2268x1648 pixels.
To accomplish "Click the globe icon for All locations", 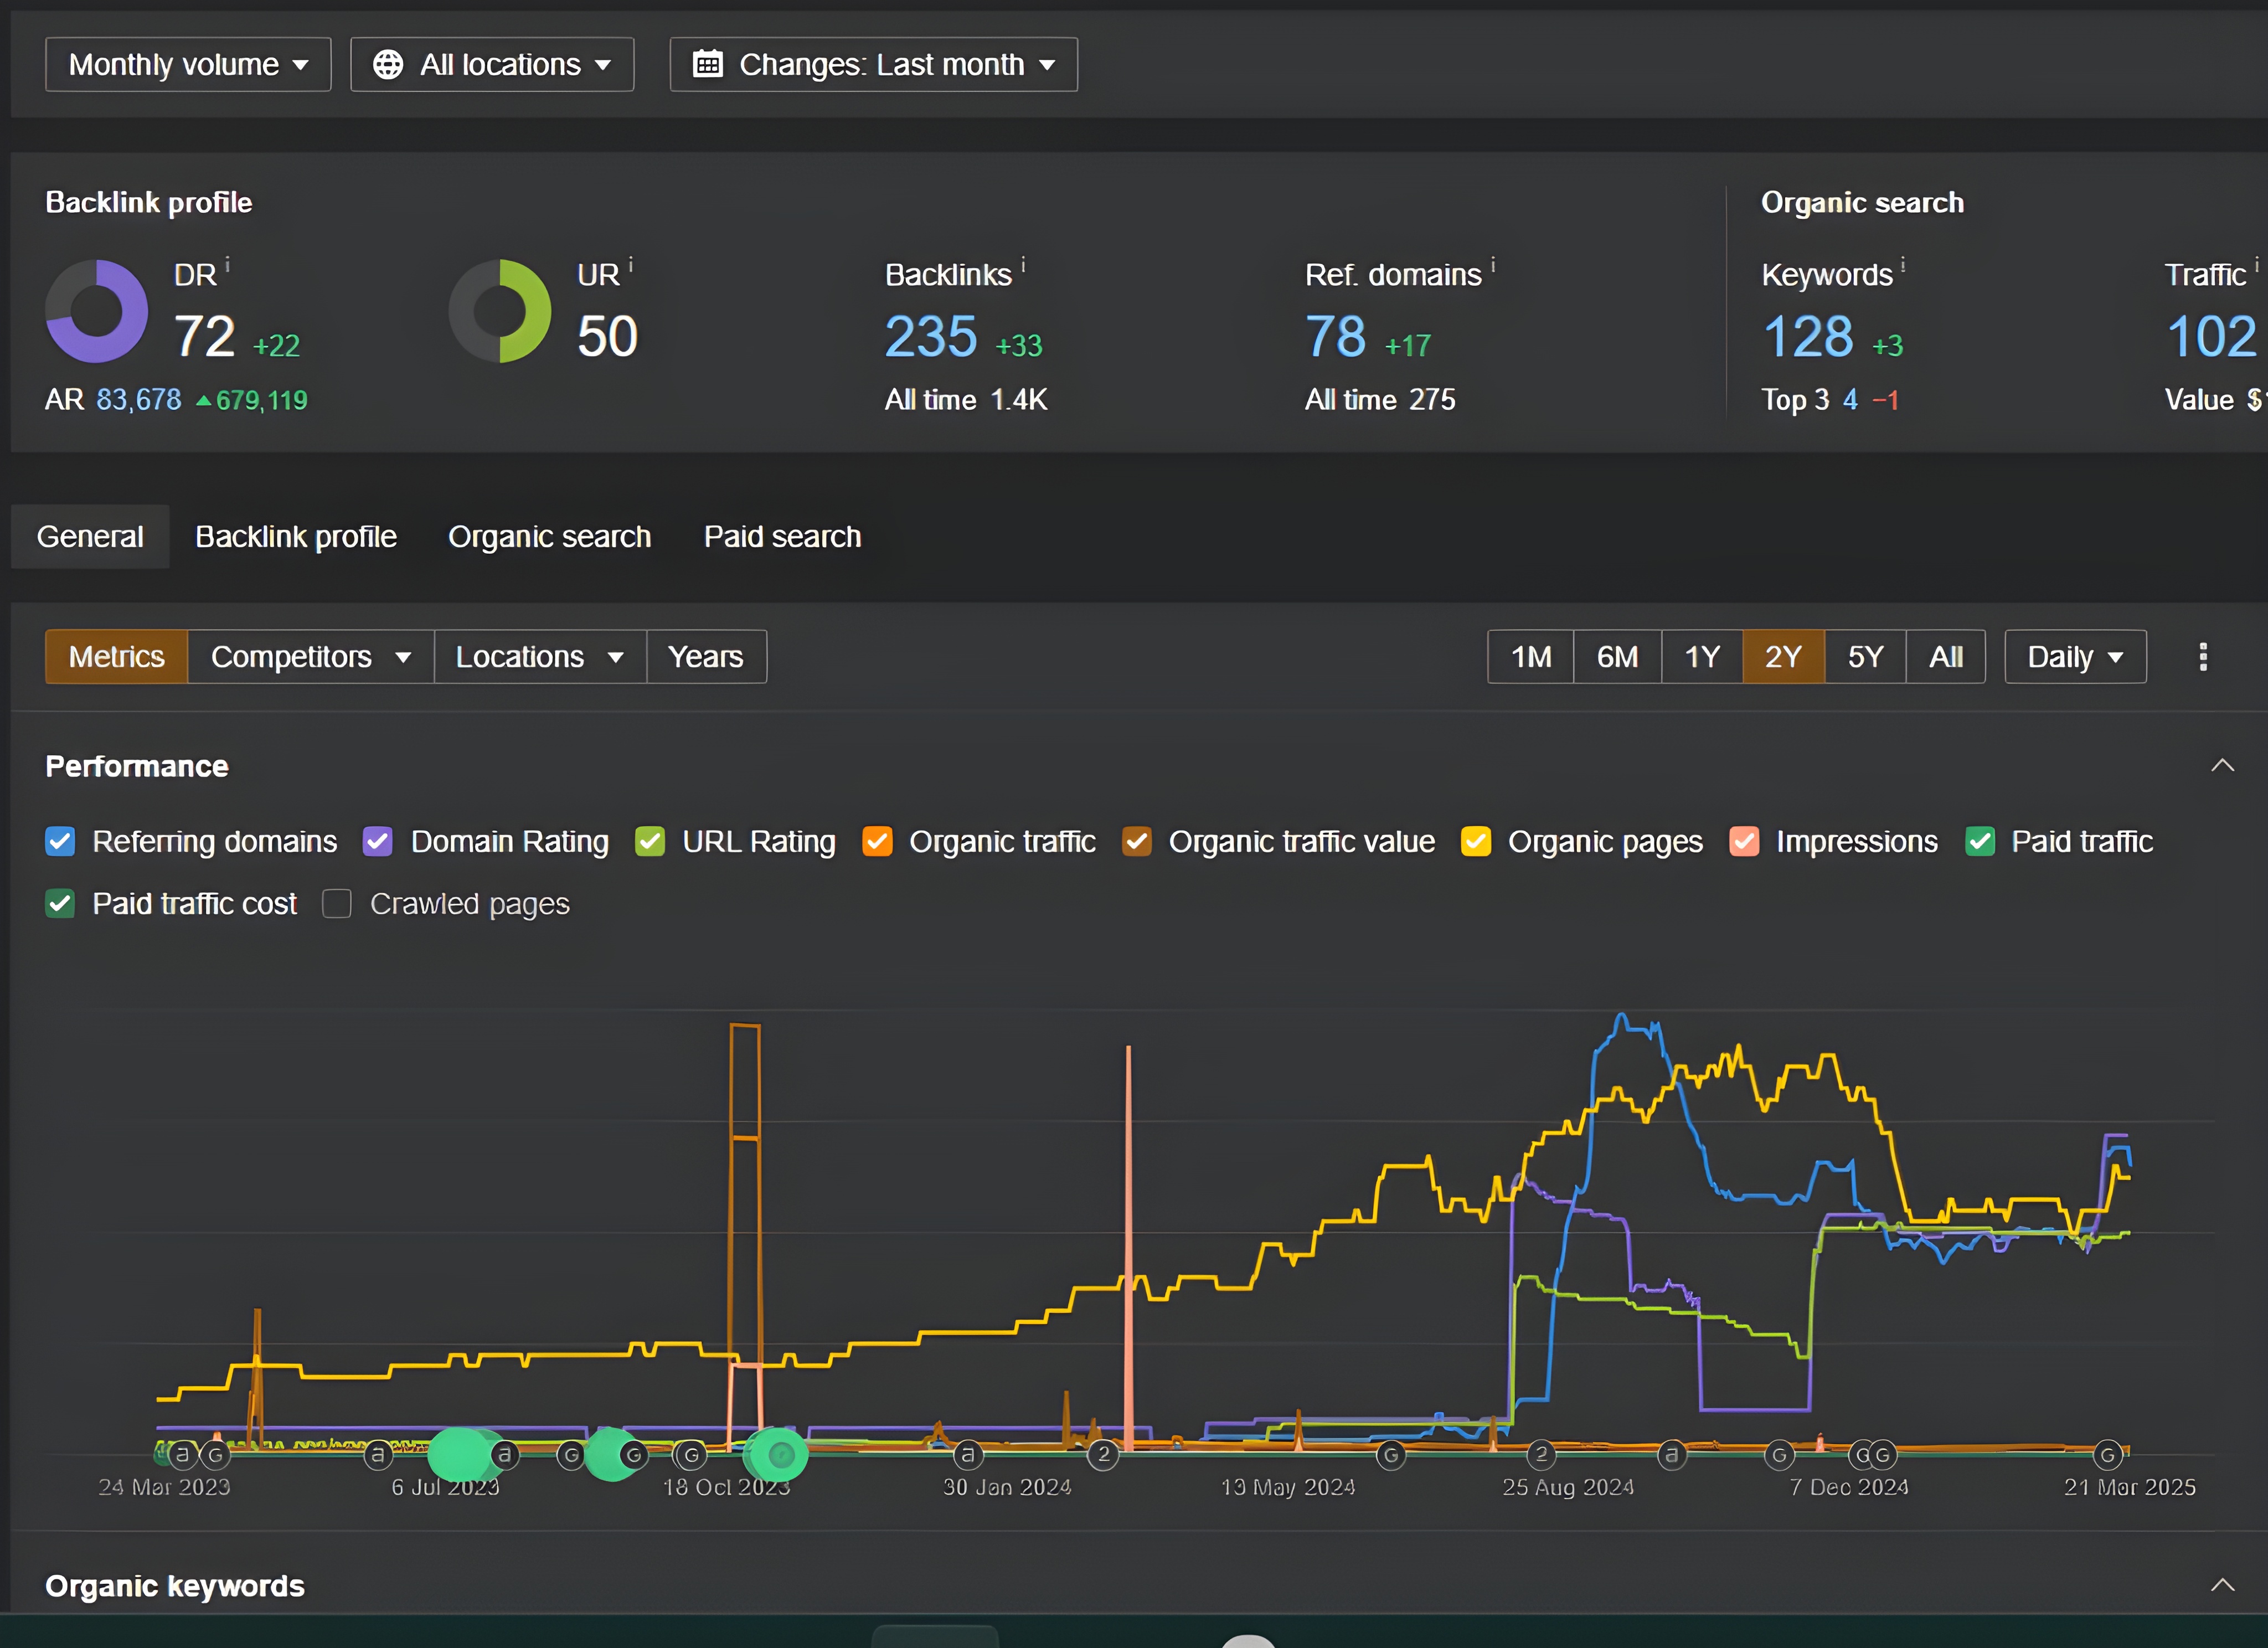I will pyautogui.click(x=388, y=64).
